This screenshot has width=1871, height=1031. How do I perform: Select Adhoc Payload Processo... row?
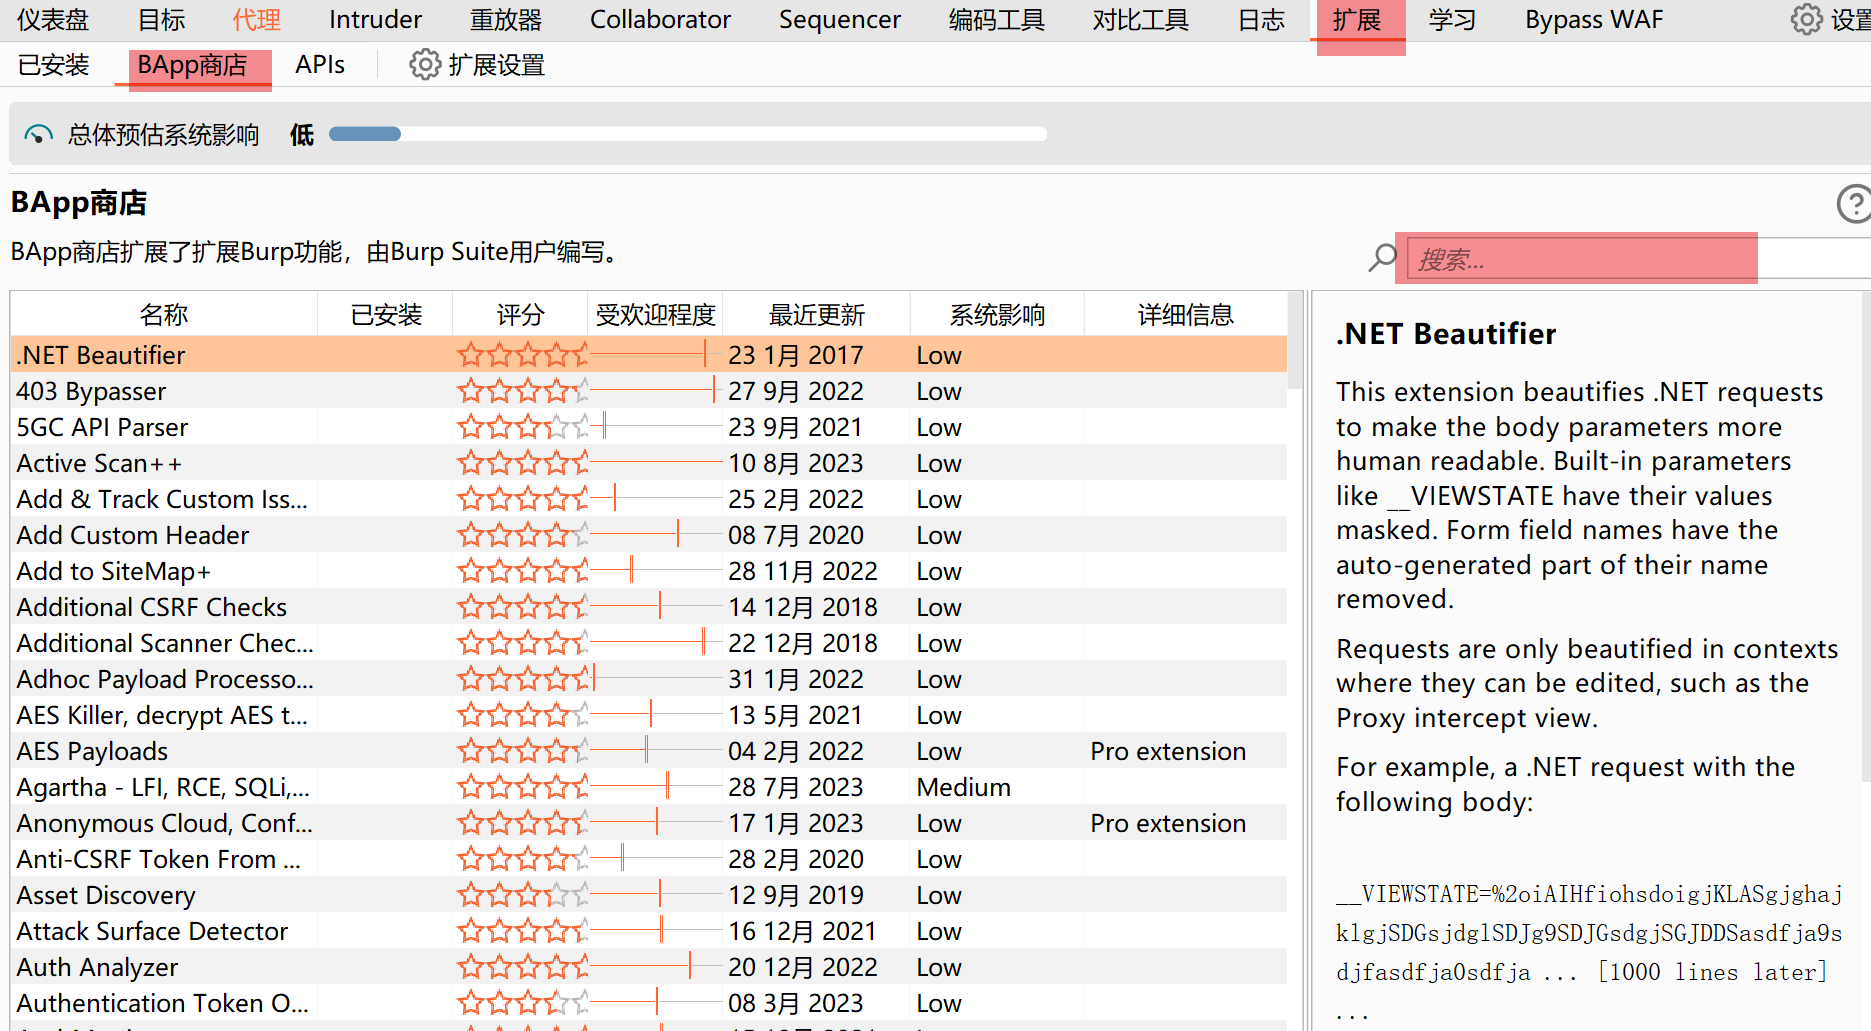click(648, 679)
